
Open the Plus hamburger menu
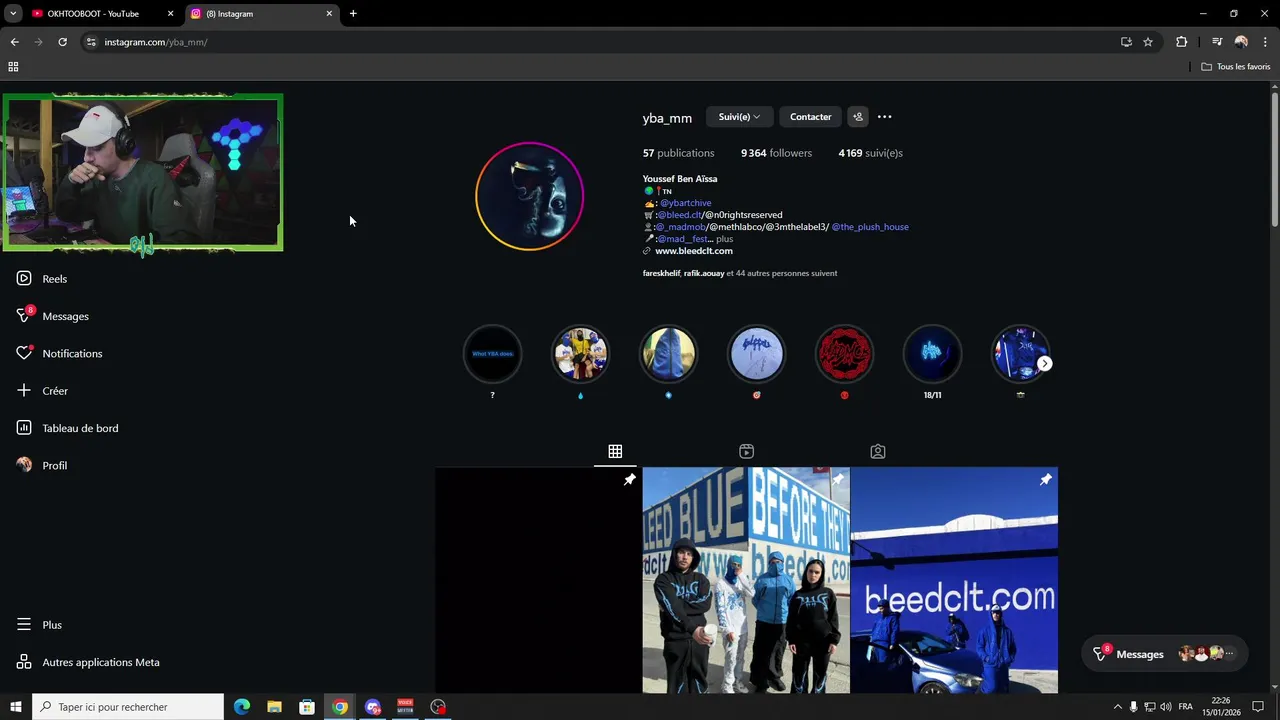(39, 625)
